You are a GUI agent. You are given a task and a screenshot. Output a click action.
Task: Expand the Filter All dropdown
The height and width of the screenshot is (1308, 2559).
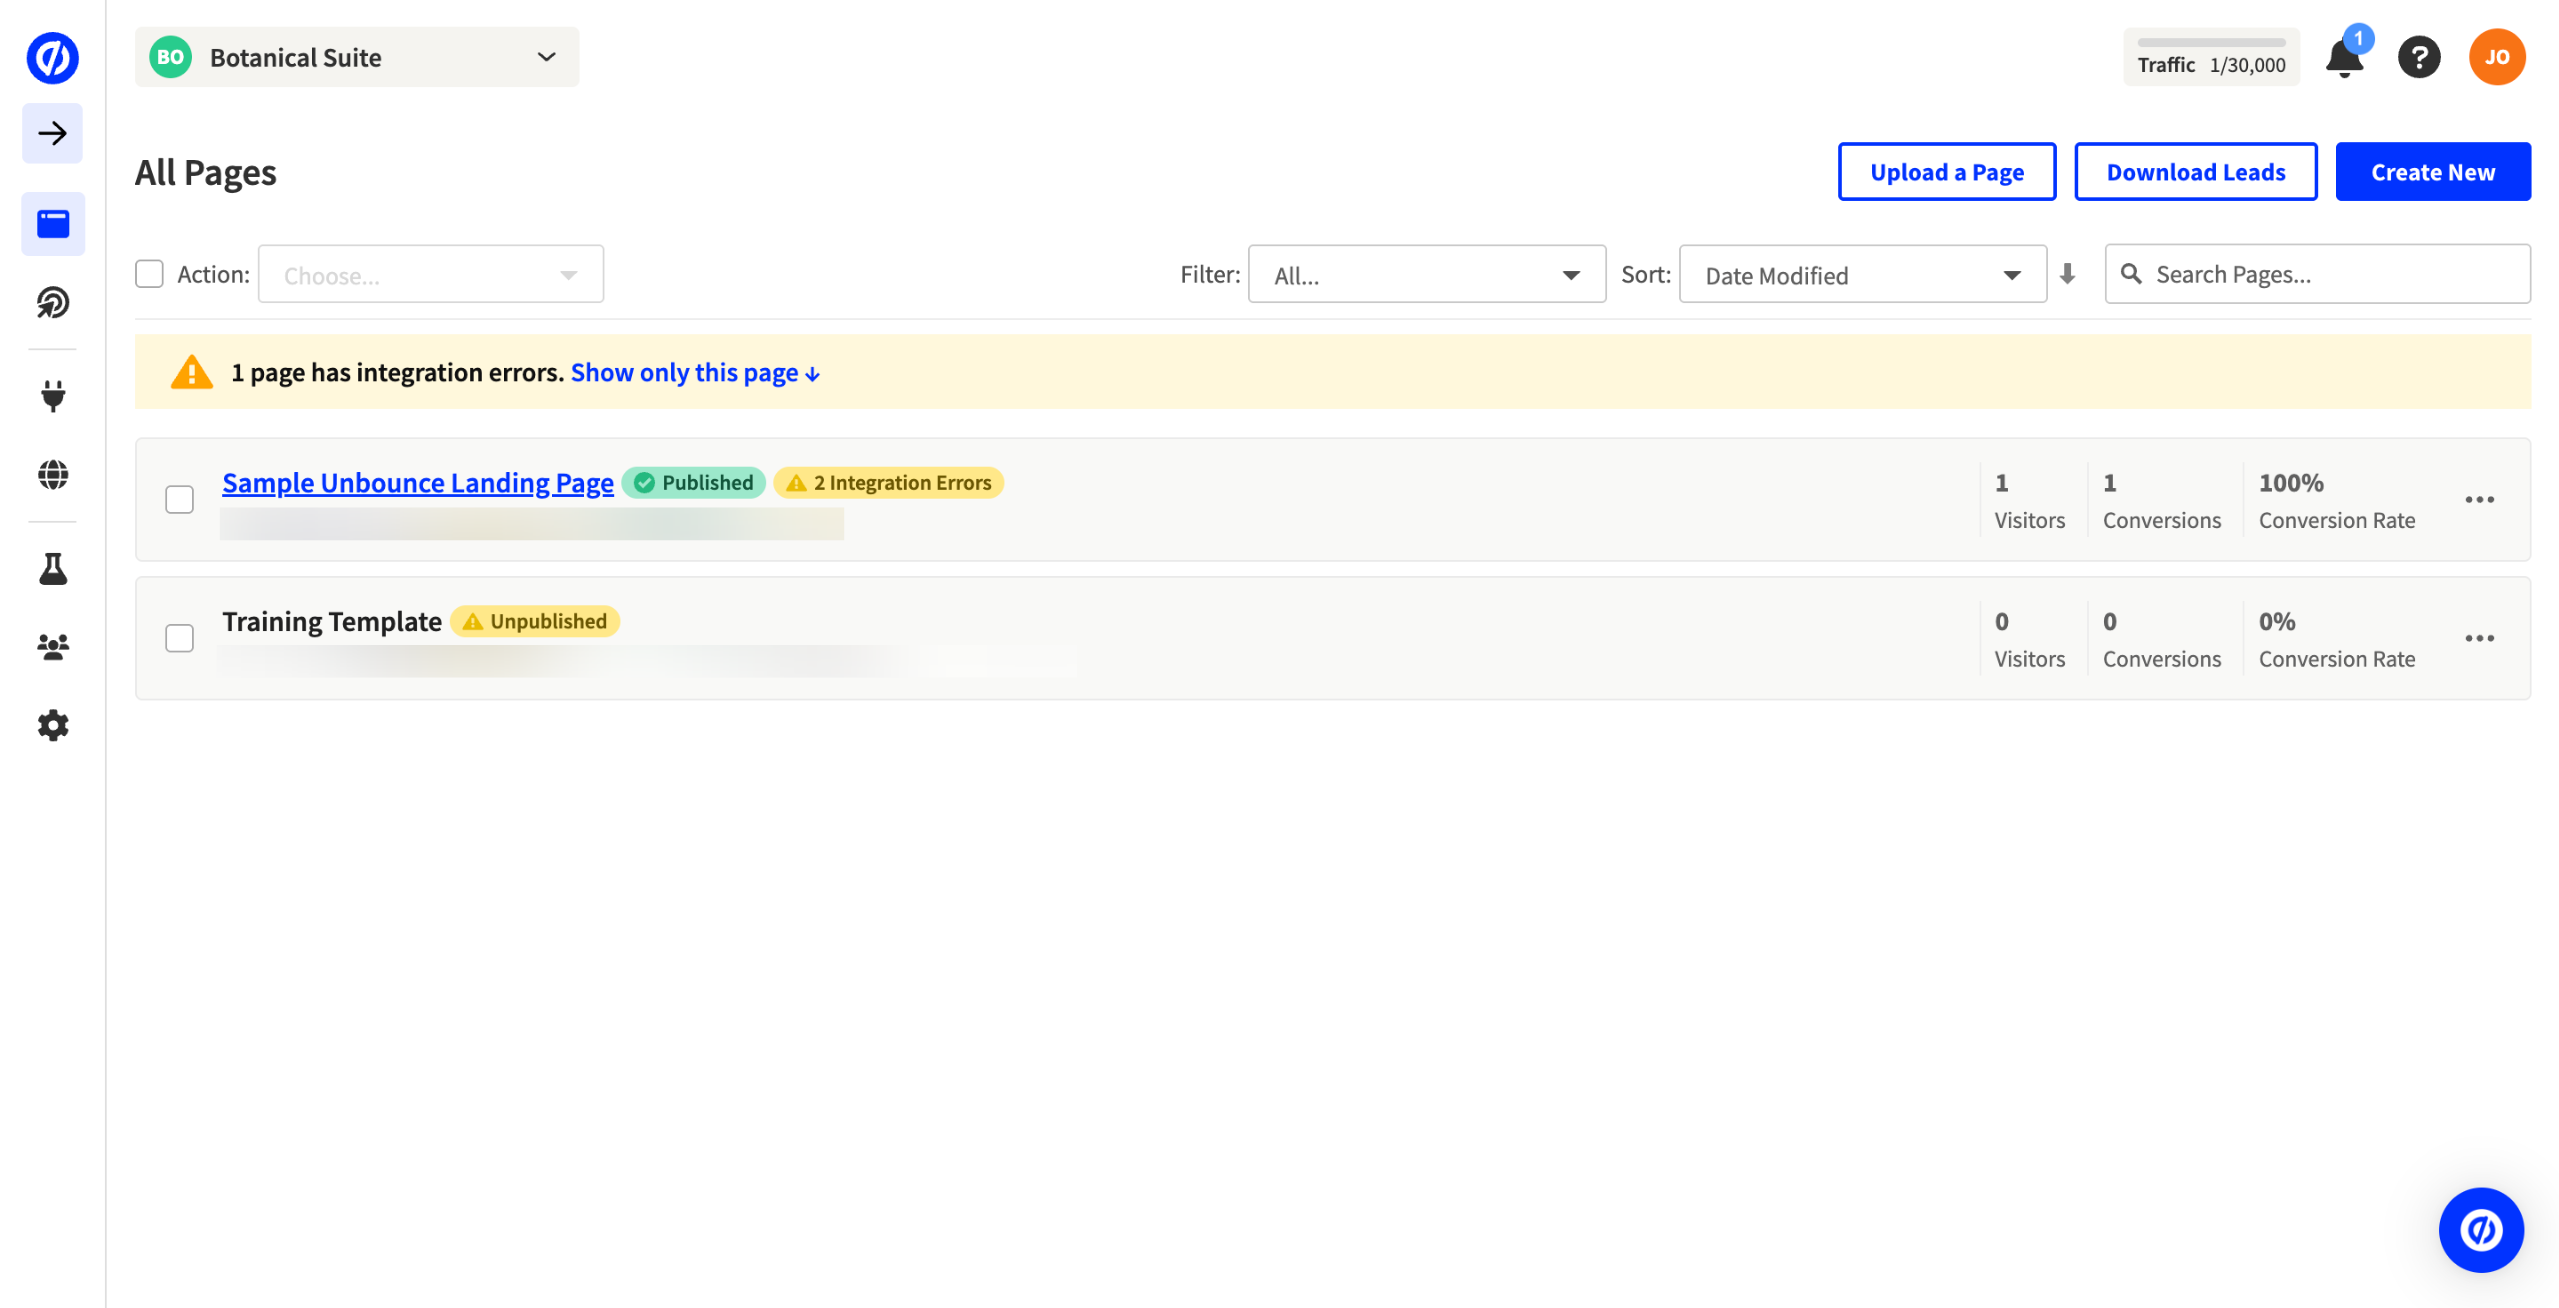(1426, 275)
